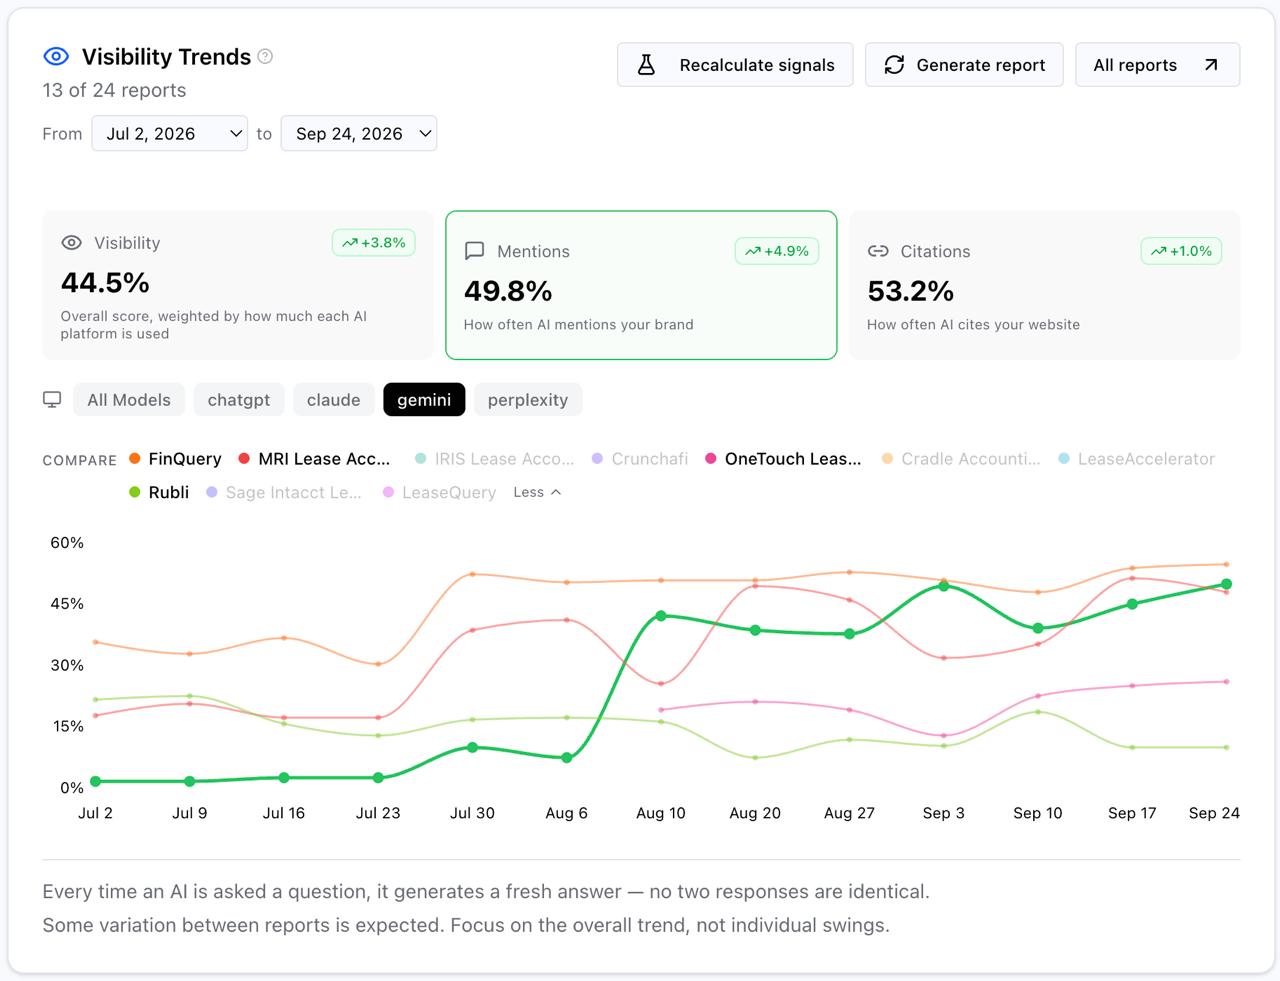Click the Generate report button
The width and height of the screenshot is (1280, 981).
pos(964,65)
